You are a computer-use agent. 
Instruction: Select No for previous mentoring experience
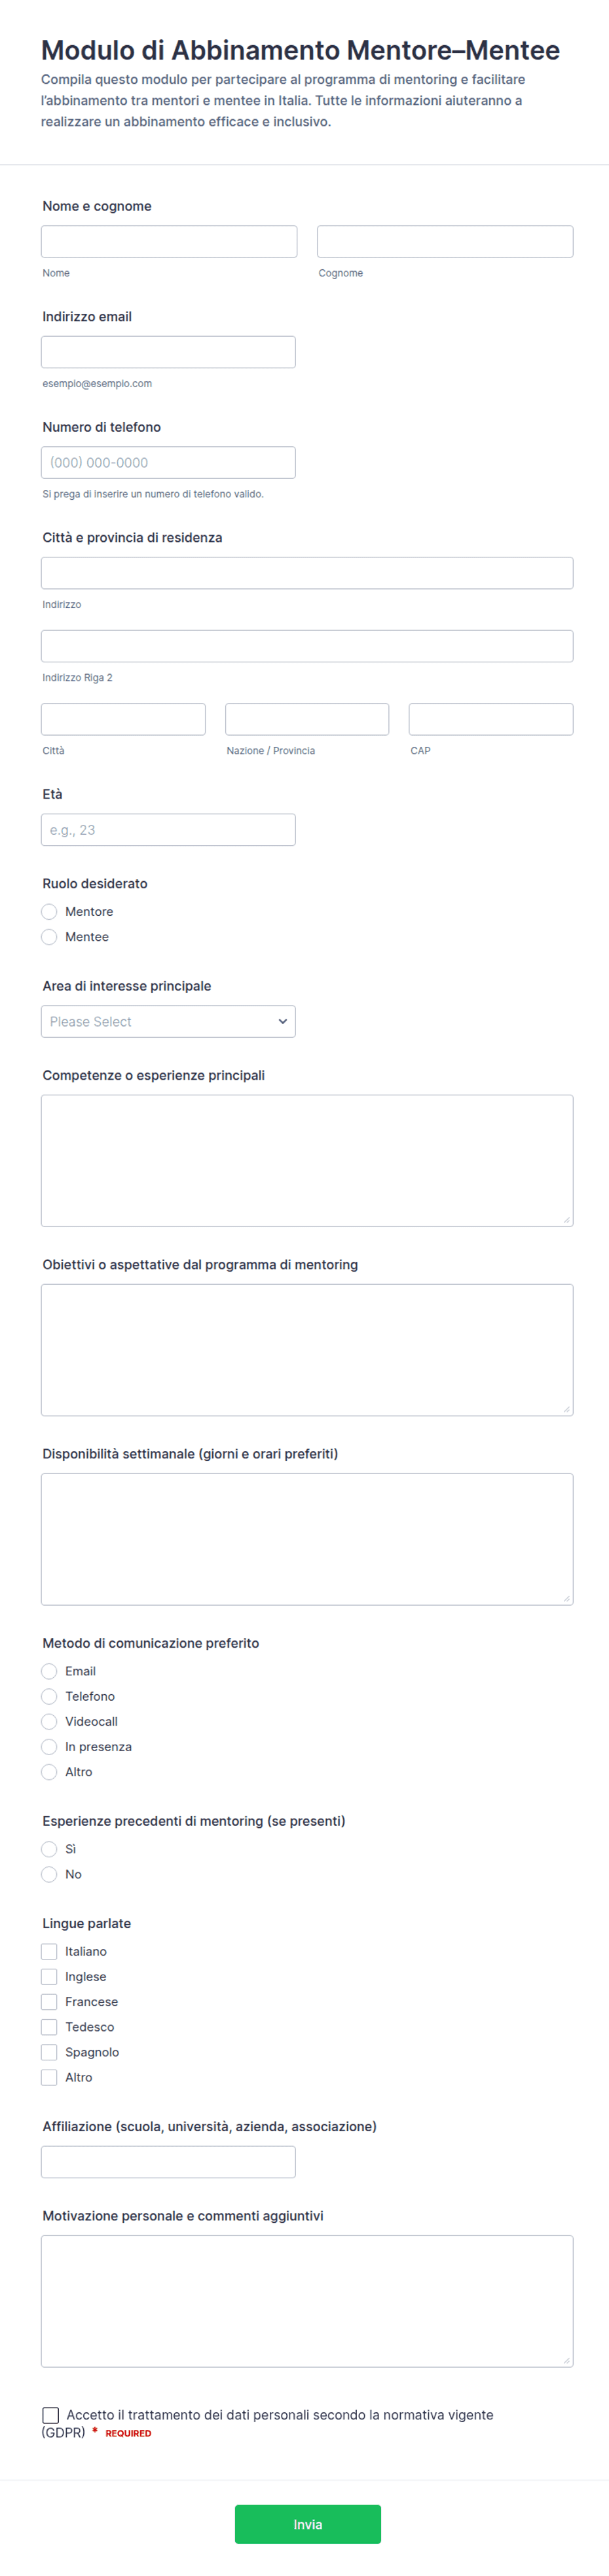tap(49, 1873)
